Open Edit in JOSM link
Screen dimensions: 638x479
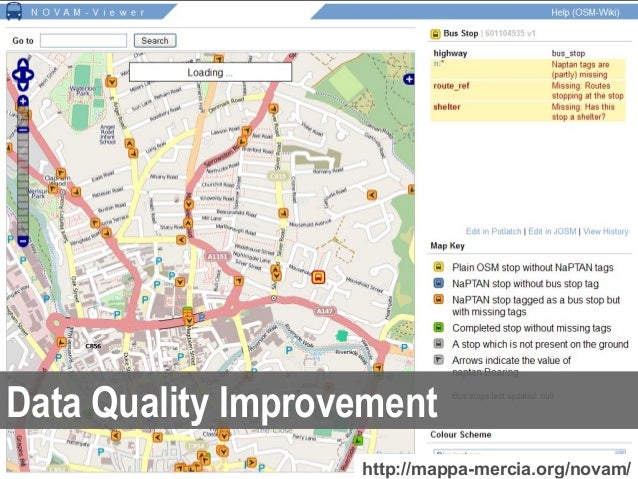click(552, 231)
